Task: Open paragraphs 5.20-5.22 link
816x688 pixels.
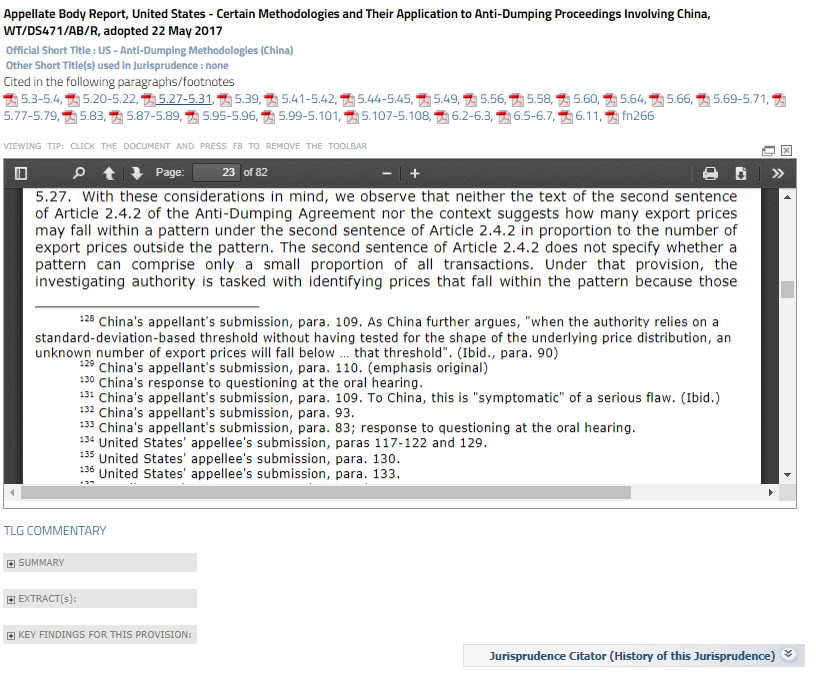Action: coord(109,99)
